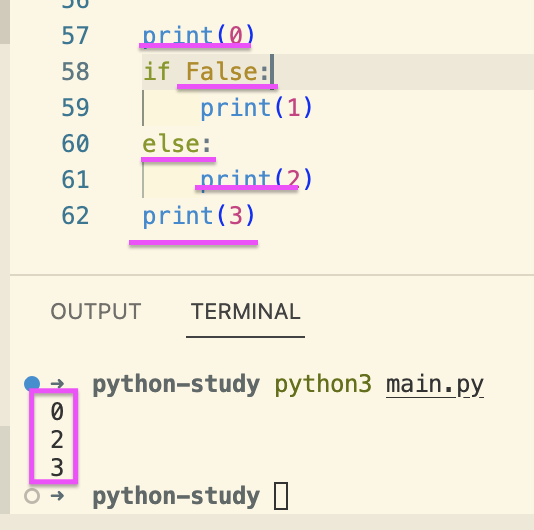Viewport: 534px width, 530px height.
Task: Click line number 61 in the gutter
Action: click(75, 180)
